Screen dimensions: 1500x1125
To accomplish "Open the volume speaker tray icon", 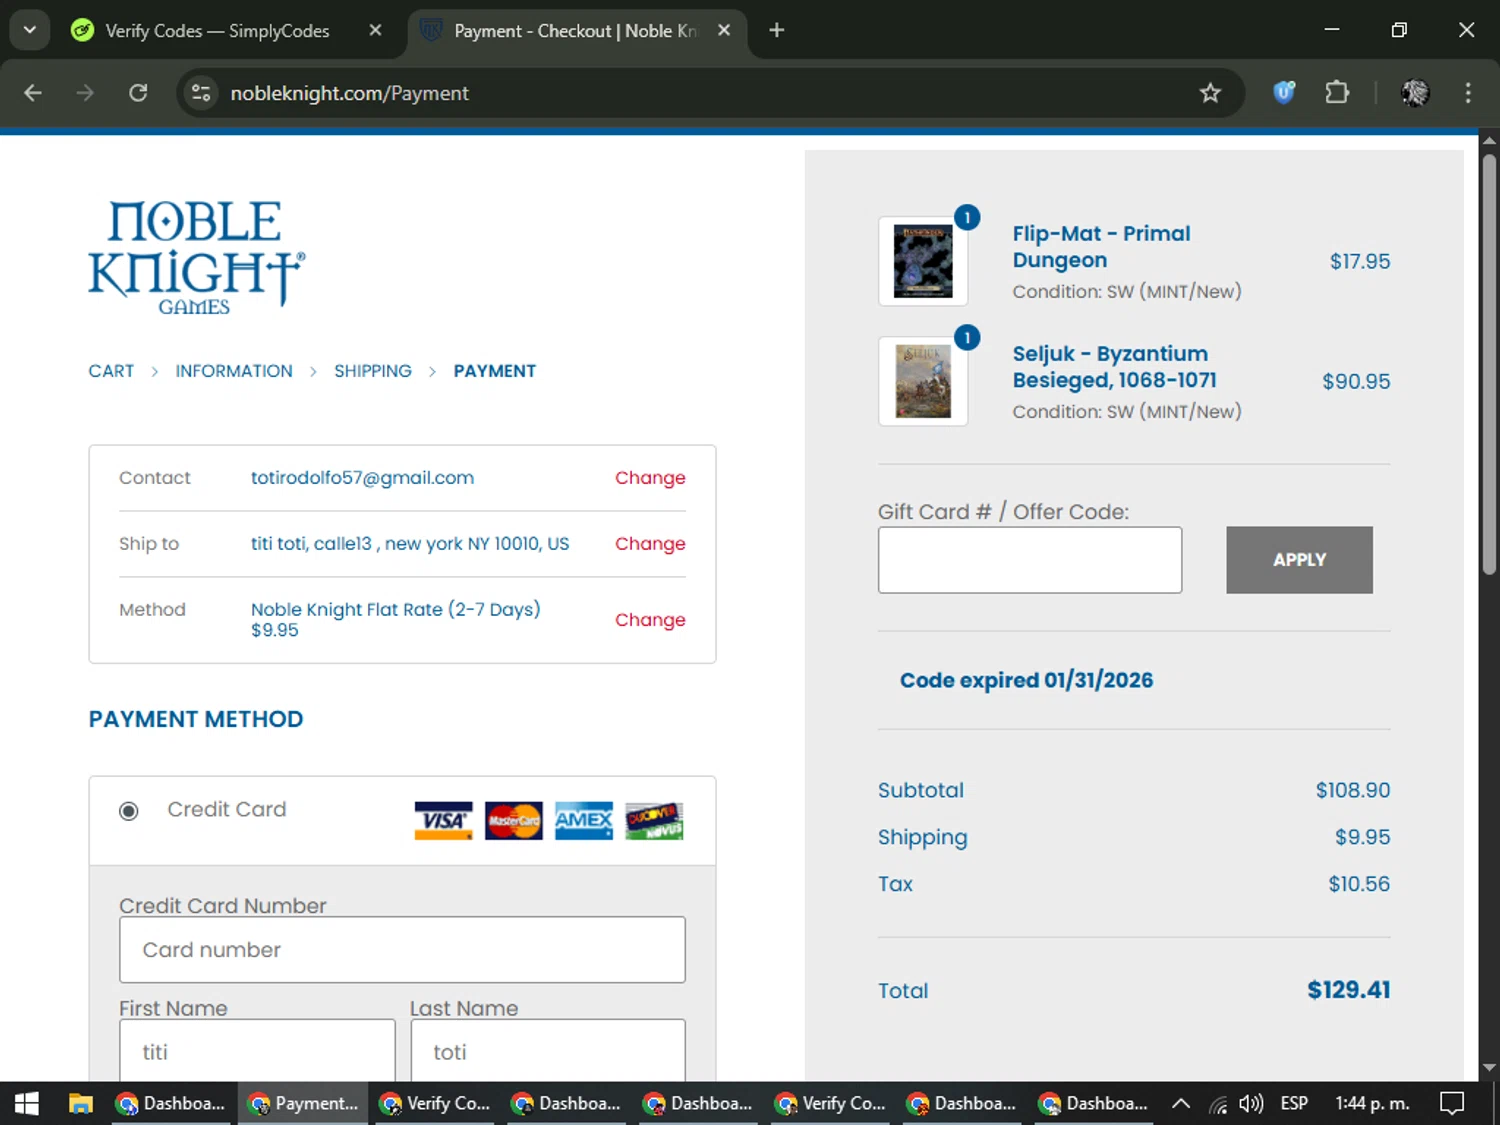I will coord(1251,1104).
